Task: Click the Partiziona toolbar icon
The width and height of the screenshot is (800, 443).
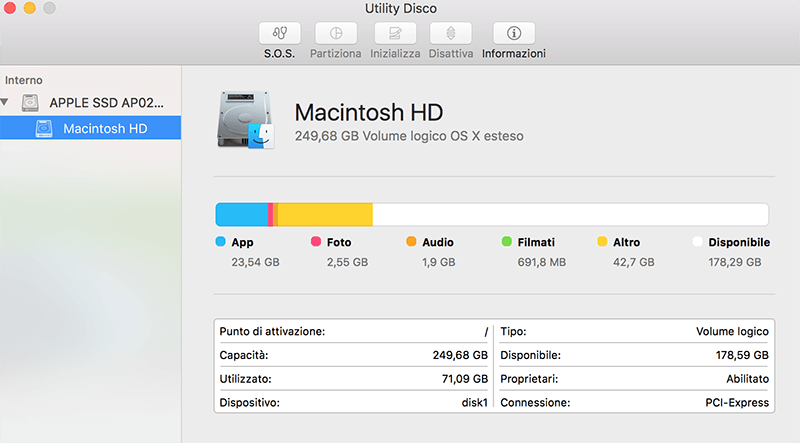Action: click(x=335, y=33)
